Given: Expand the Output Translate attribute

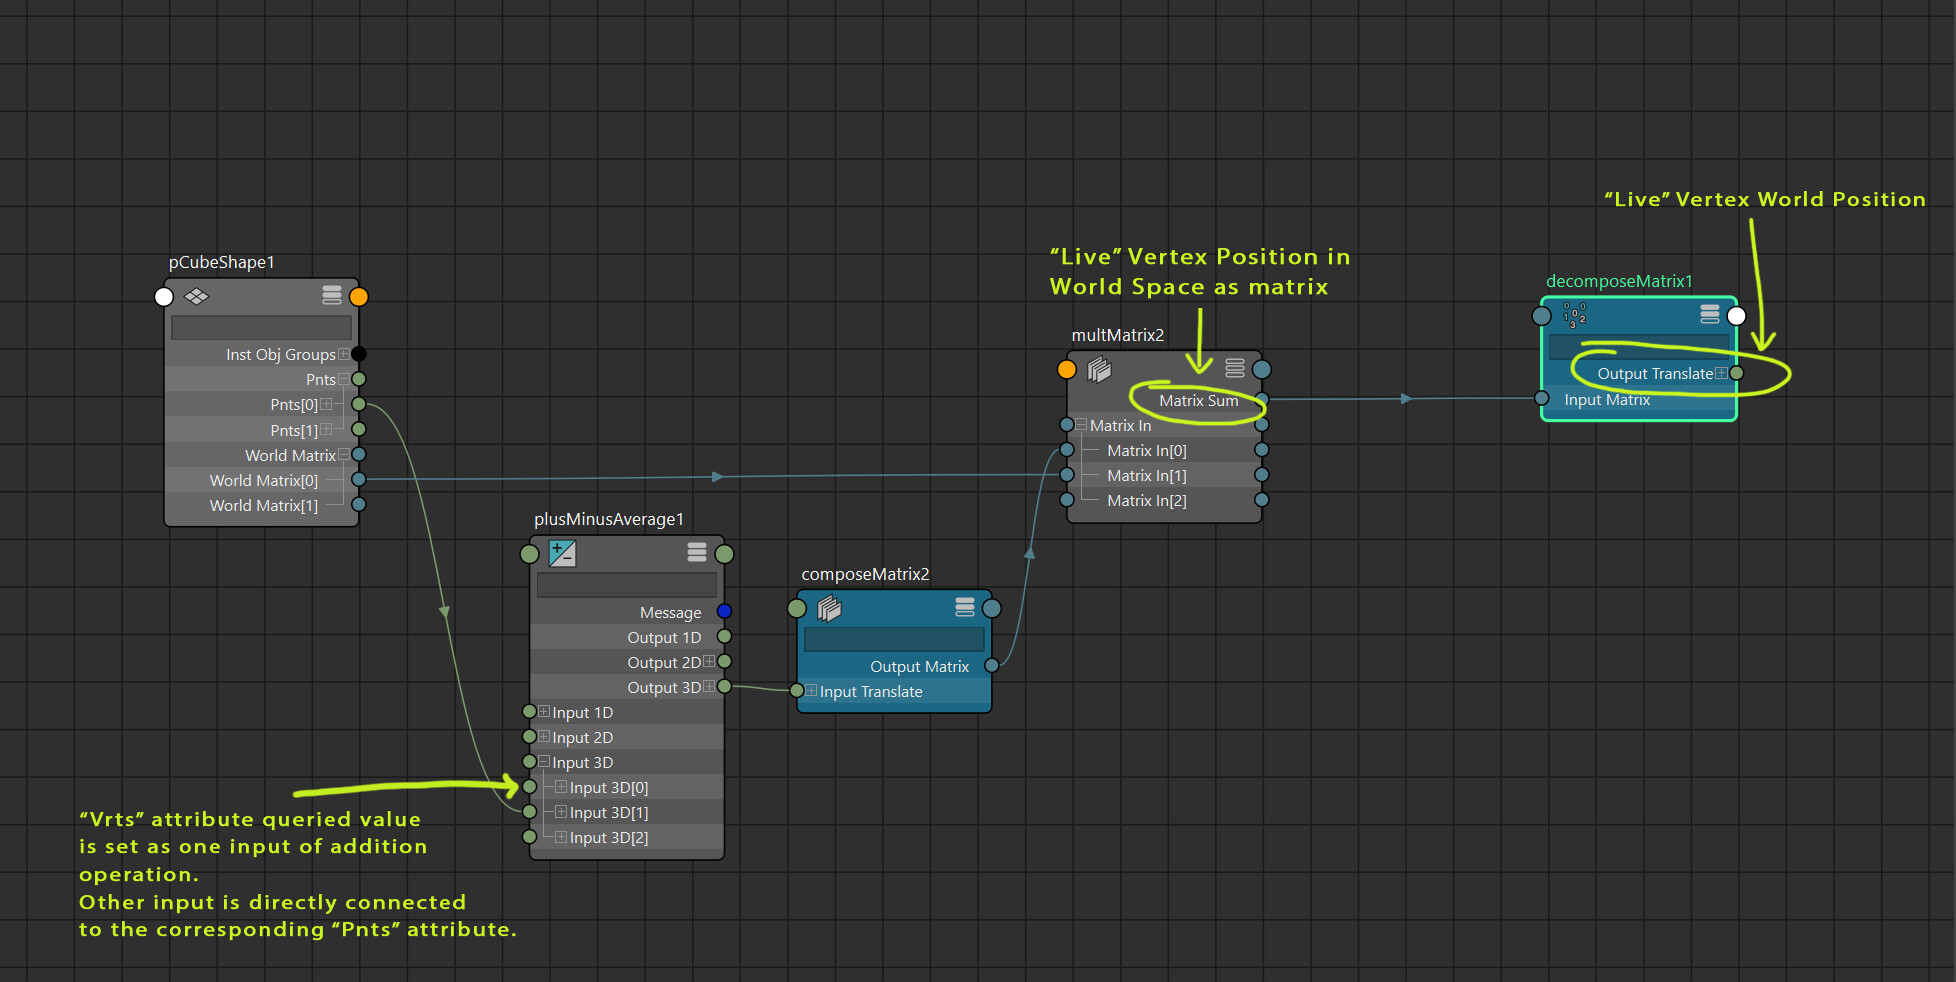Looking at the screenshot, I should coord(1721,373).
